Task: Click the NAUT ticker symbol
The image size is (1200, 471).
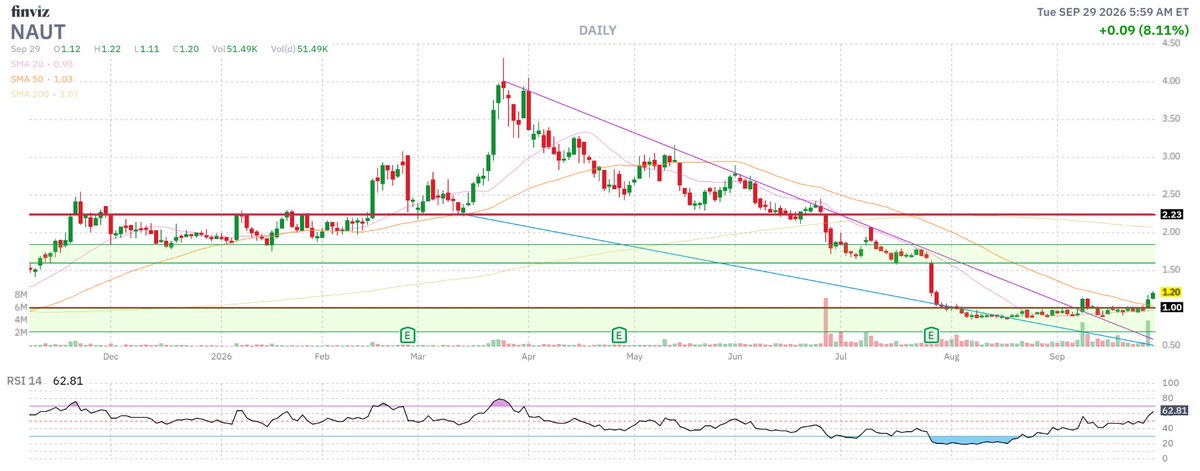Action: click(38, 31)
